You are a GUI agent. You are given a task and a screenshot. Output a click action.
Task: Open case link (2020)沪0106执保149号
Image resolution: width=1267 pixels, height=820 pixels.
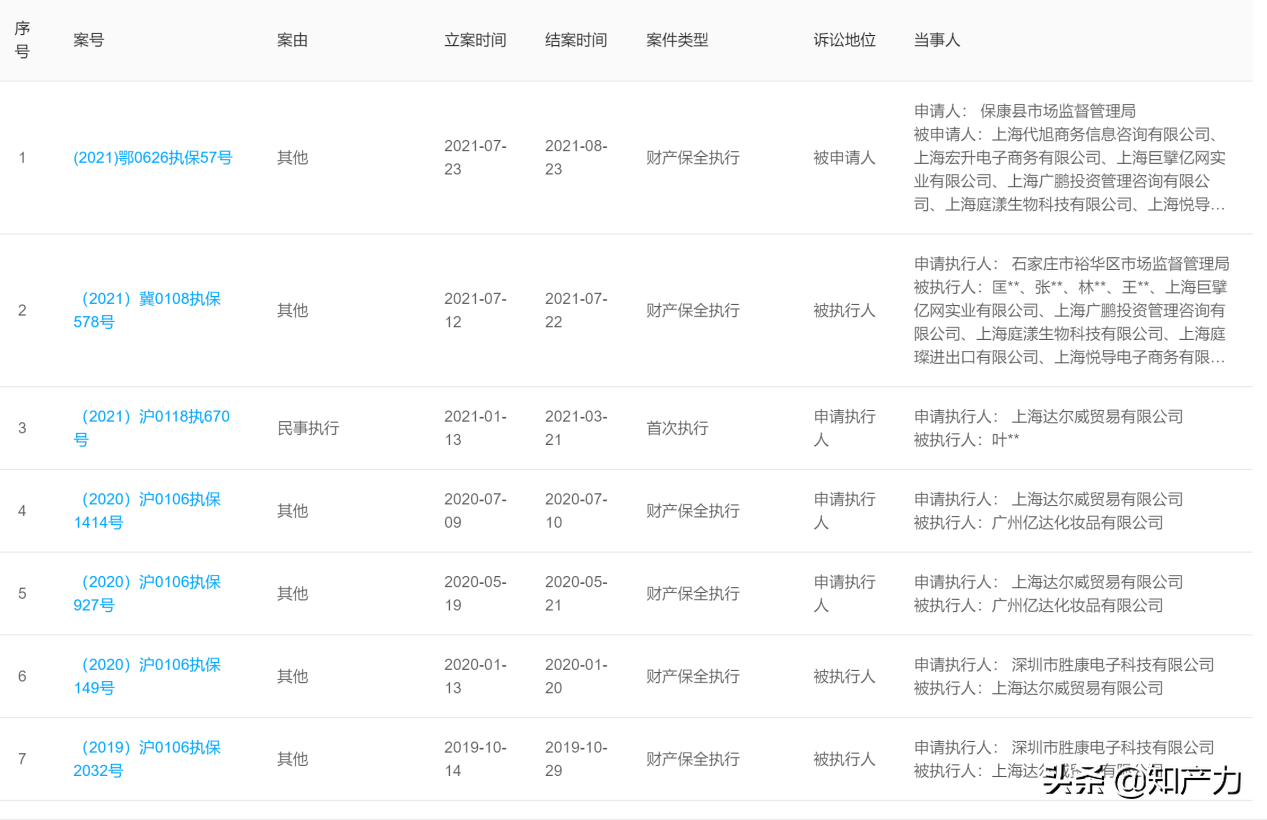tap(147, 677)
